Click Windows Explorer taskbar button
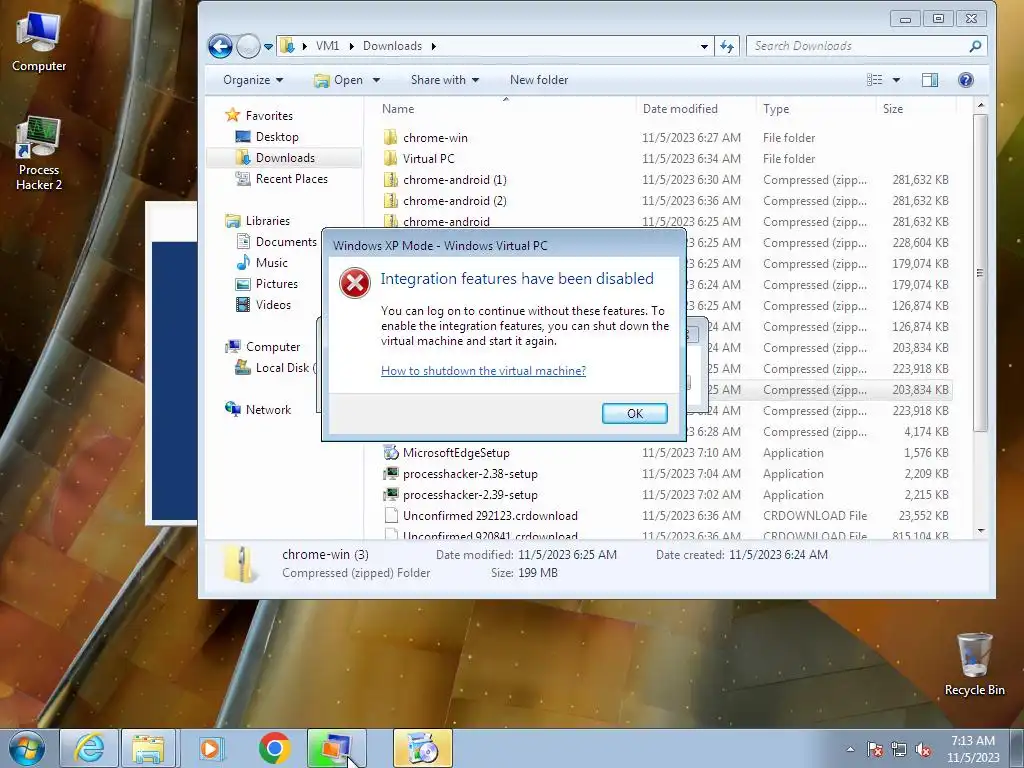 [x=148, y=748]
